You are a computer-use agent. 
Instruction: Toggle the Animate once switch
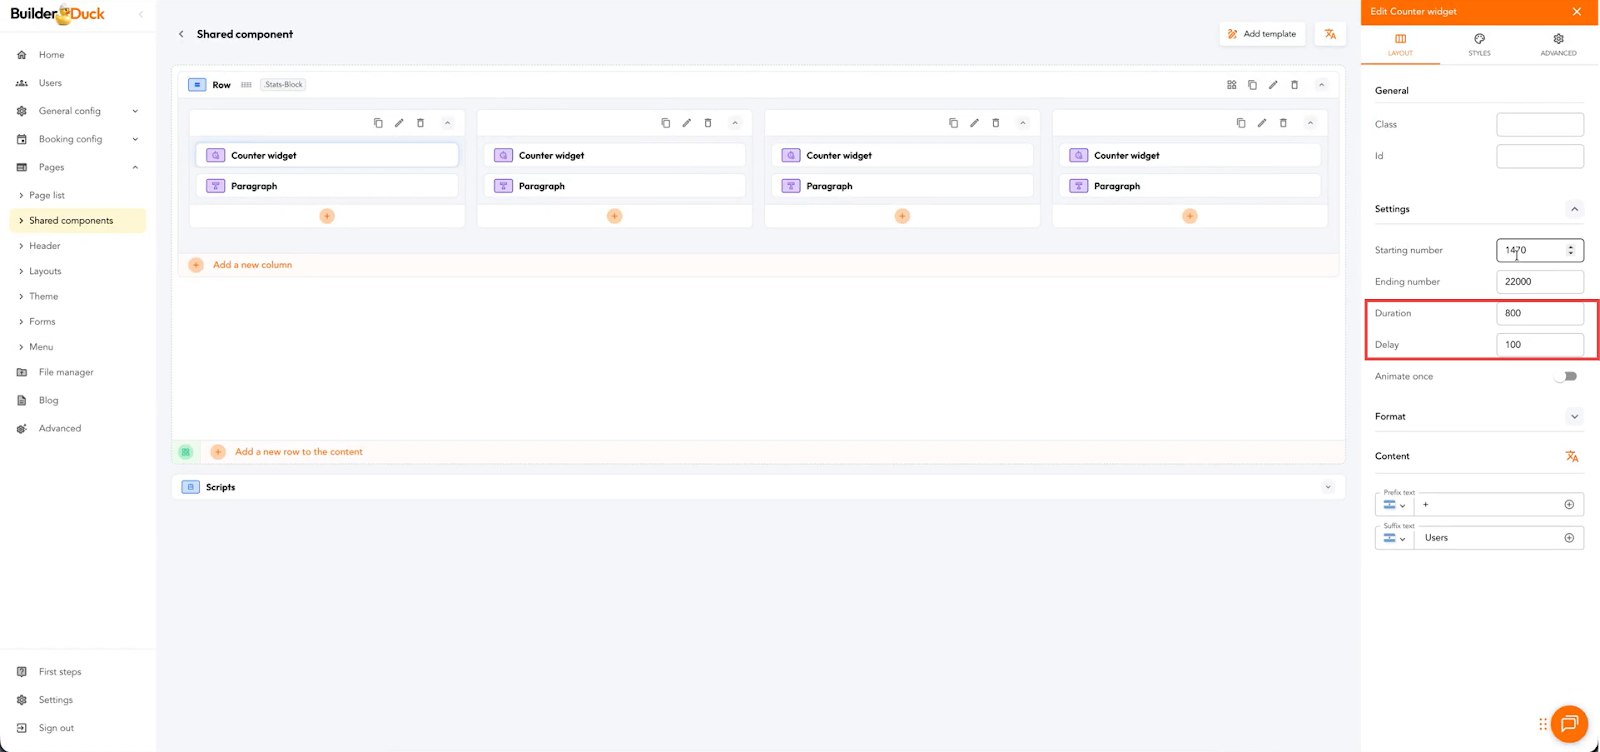pos(1566,376)
